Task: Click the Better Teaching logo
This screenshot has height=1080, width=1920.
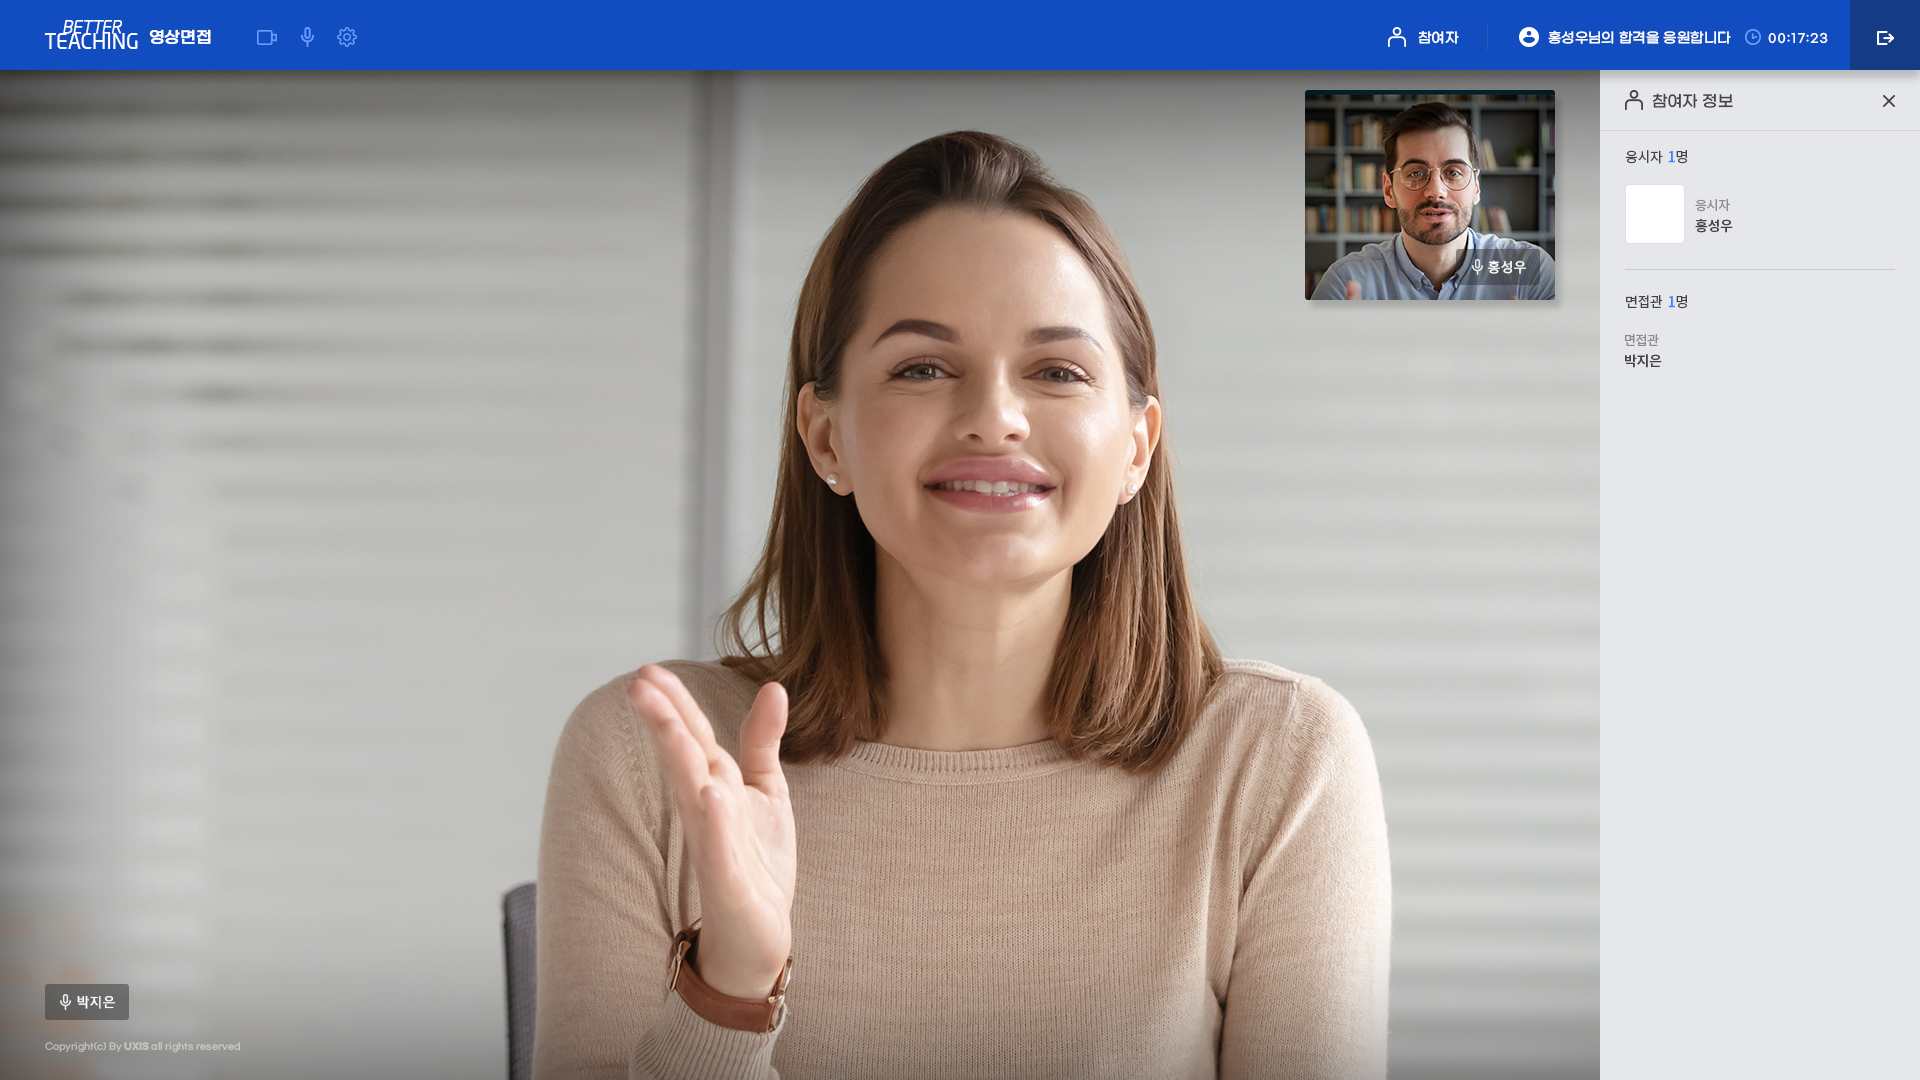Action: click(91, 36)
